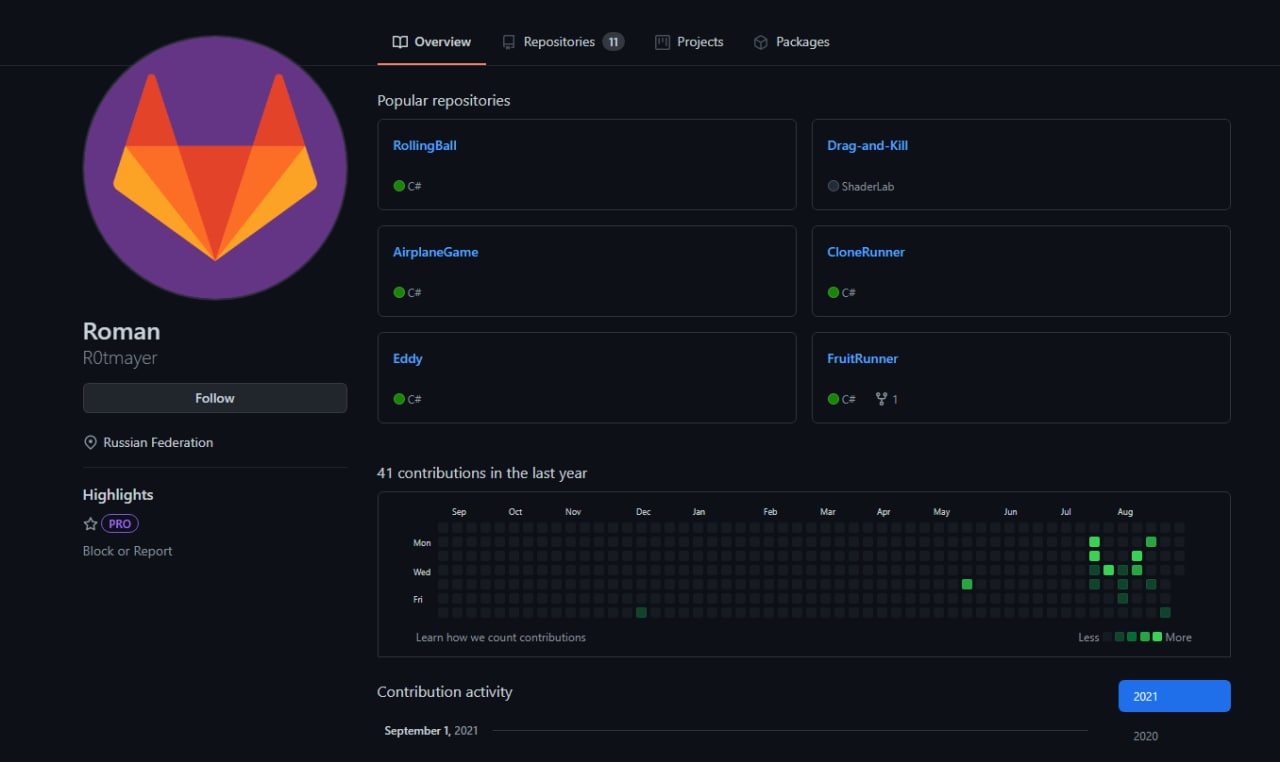The height and width of the screenshot is (762, 1280).
Task: Click the PRO badge
Action: click(x=120, y=523)
